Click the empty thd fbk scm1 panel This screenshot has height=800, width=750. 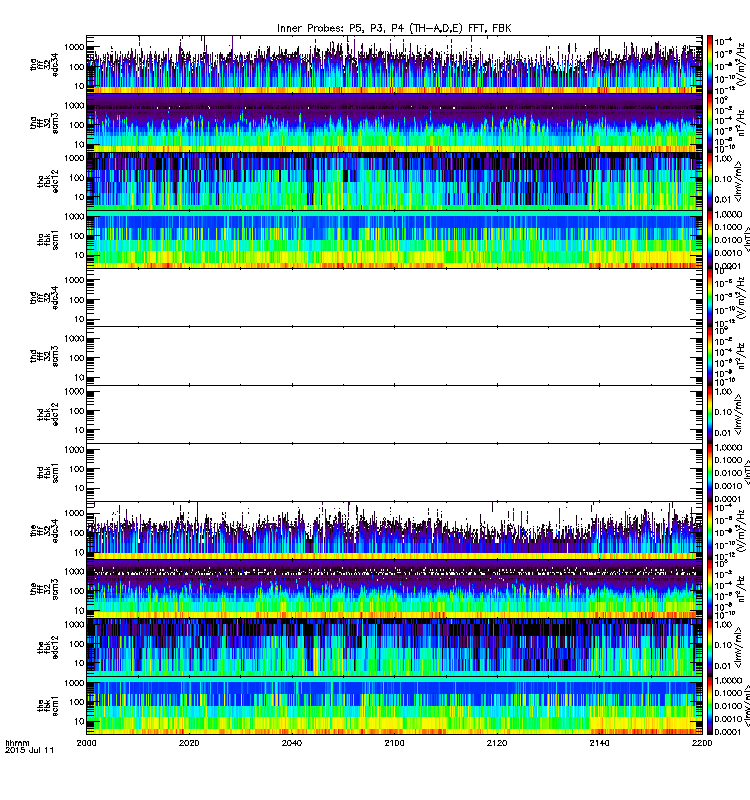[x=394, y=472]
